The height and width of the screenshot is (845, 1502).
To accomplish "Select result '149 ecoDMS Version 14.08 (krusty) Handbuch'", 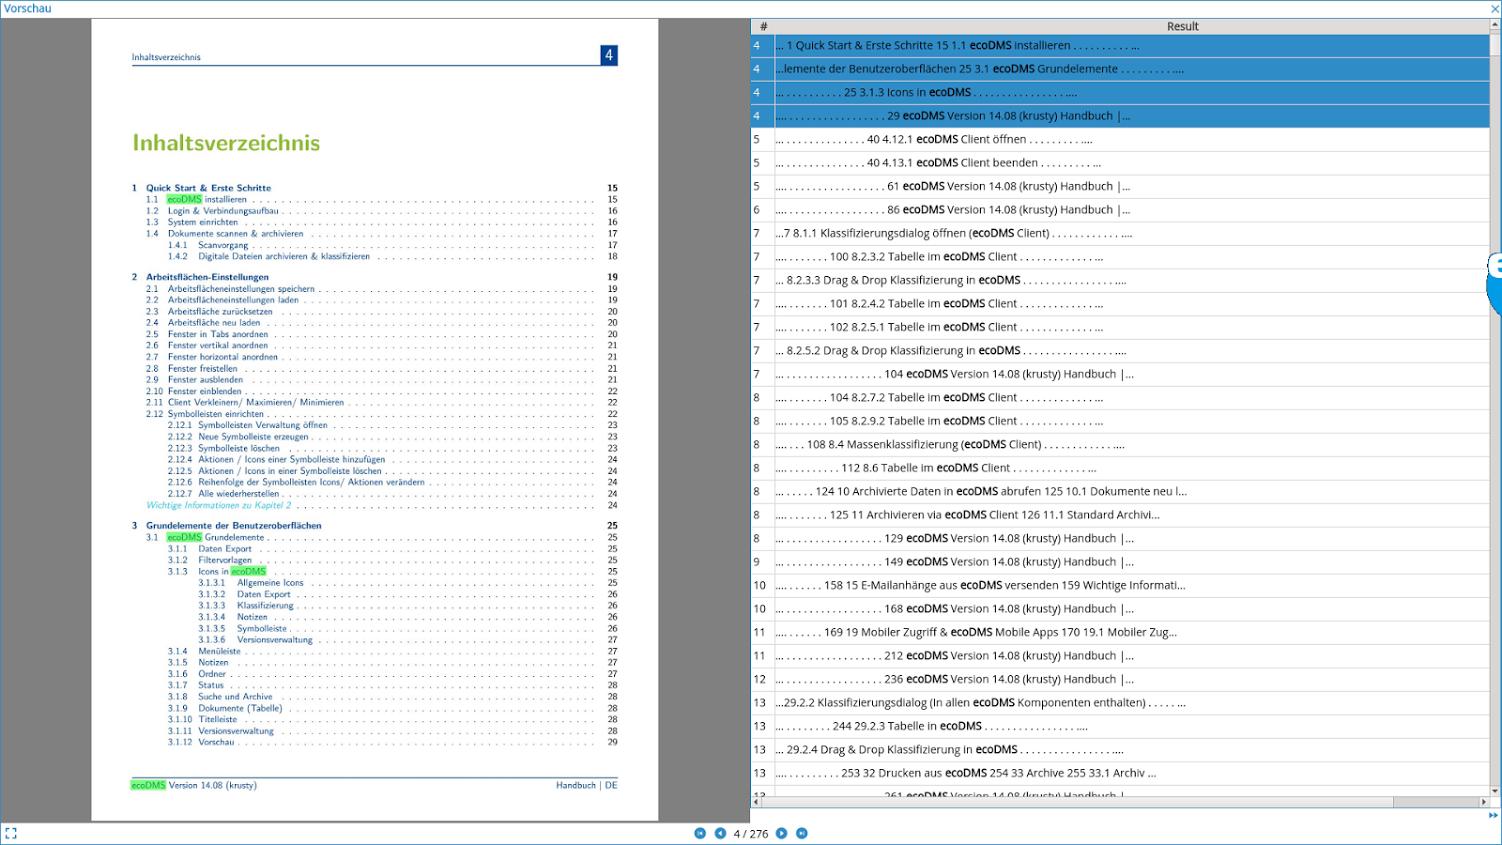I will pyautogui.click(x=1120, y=562).
